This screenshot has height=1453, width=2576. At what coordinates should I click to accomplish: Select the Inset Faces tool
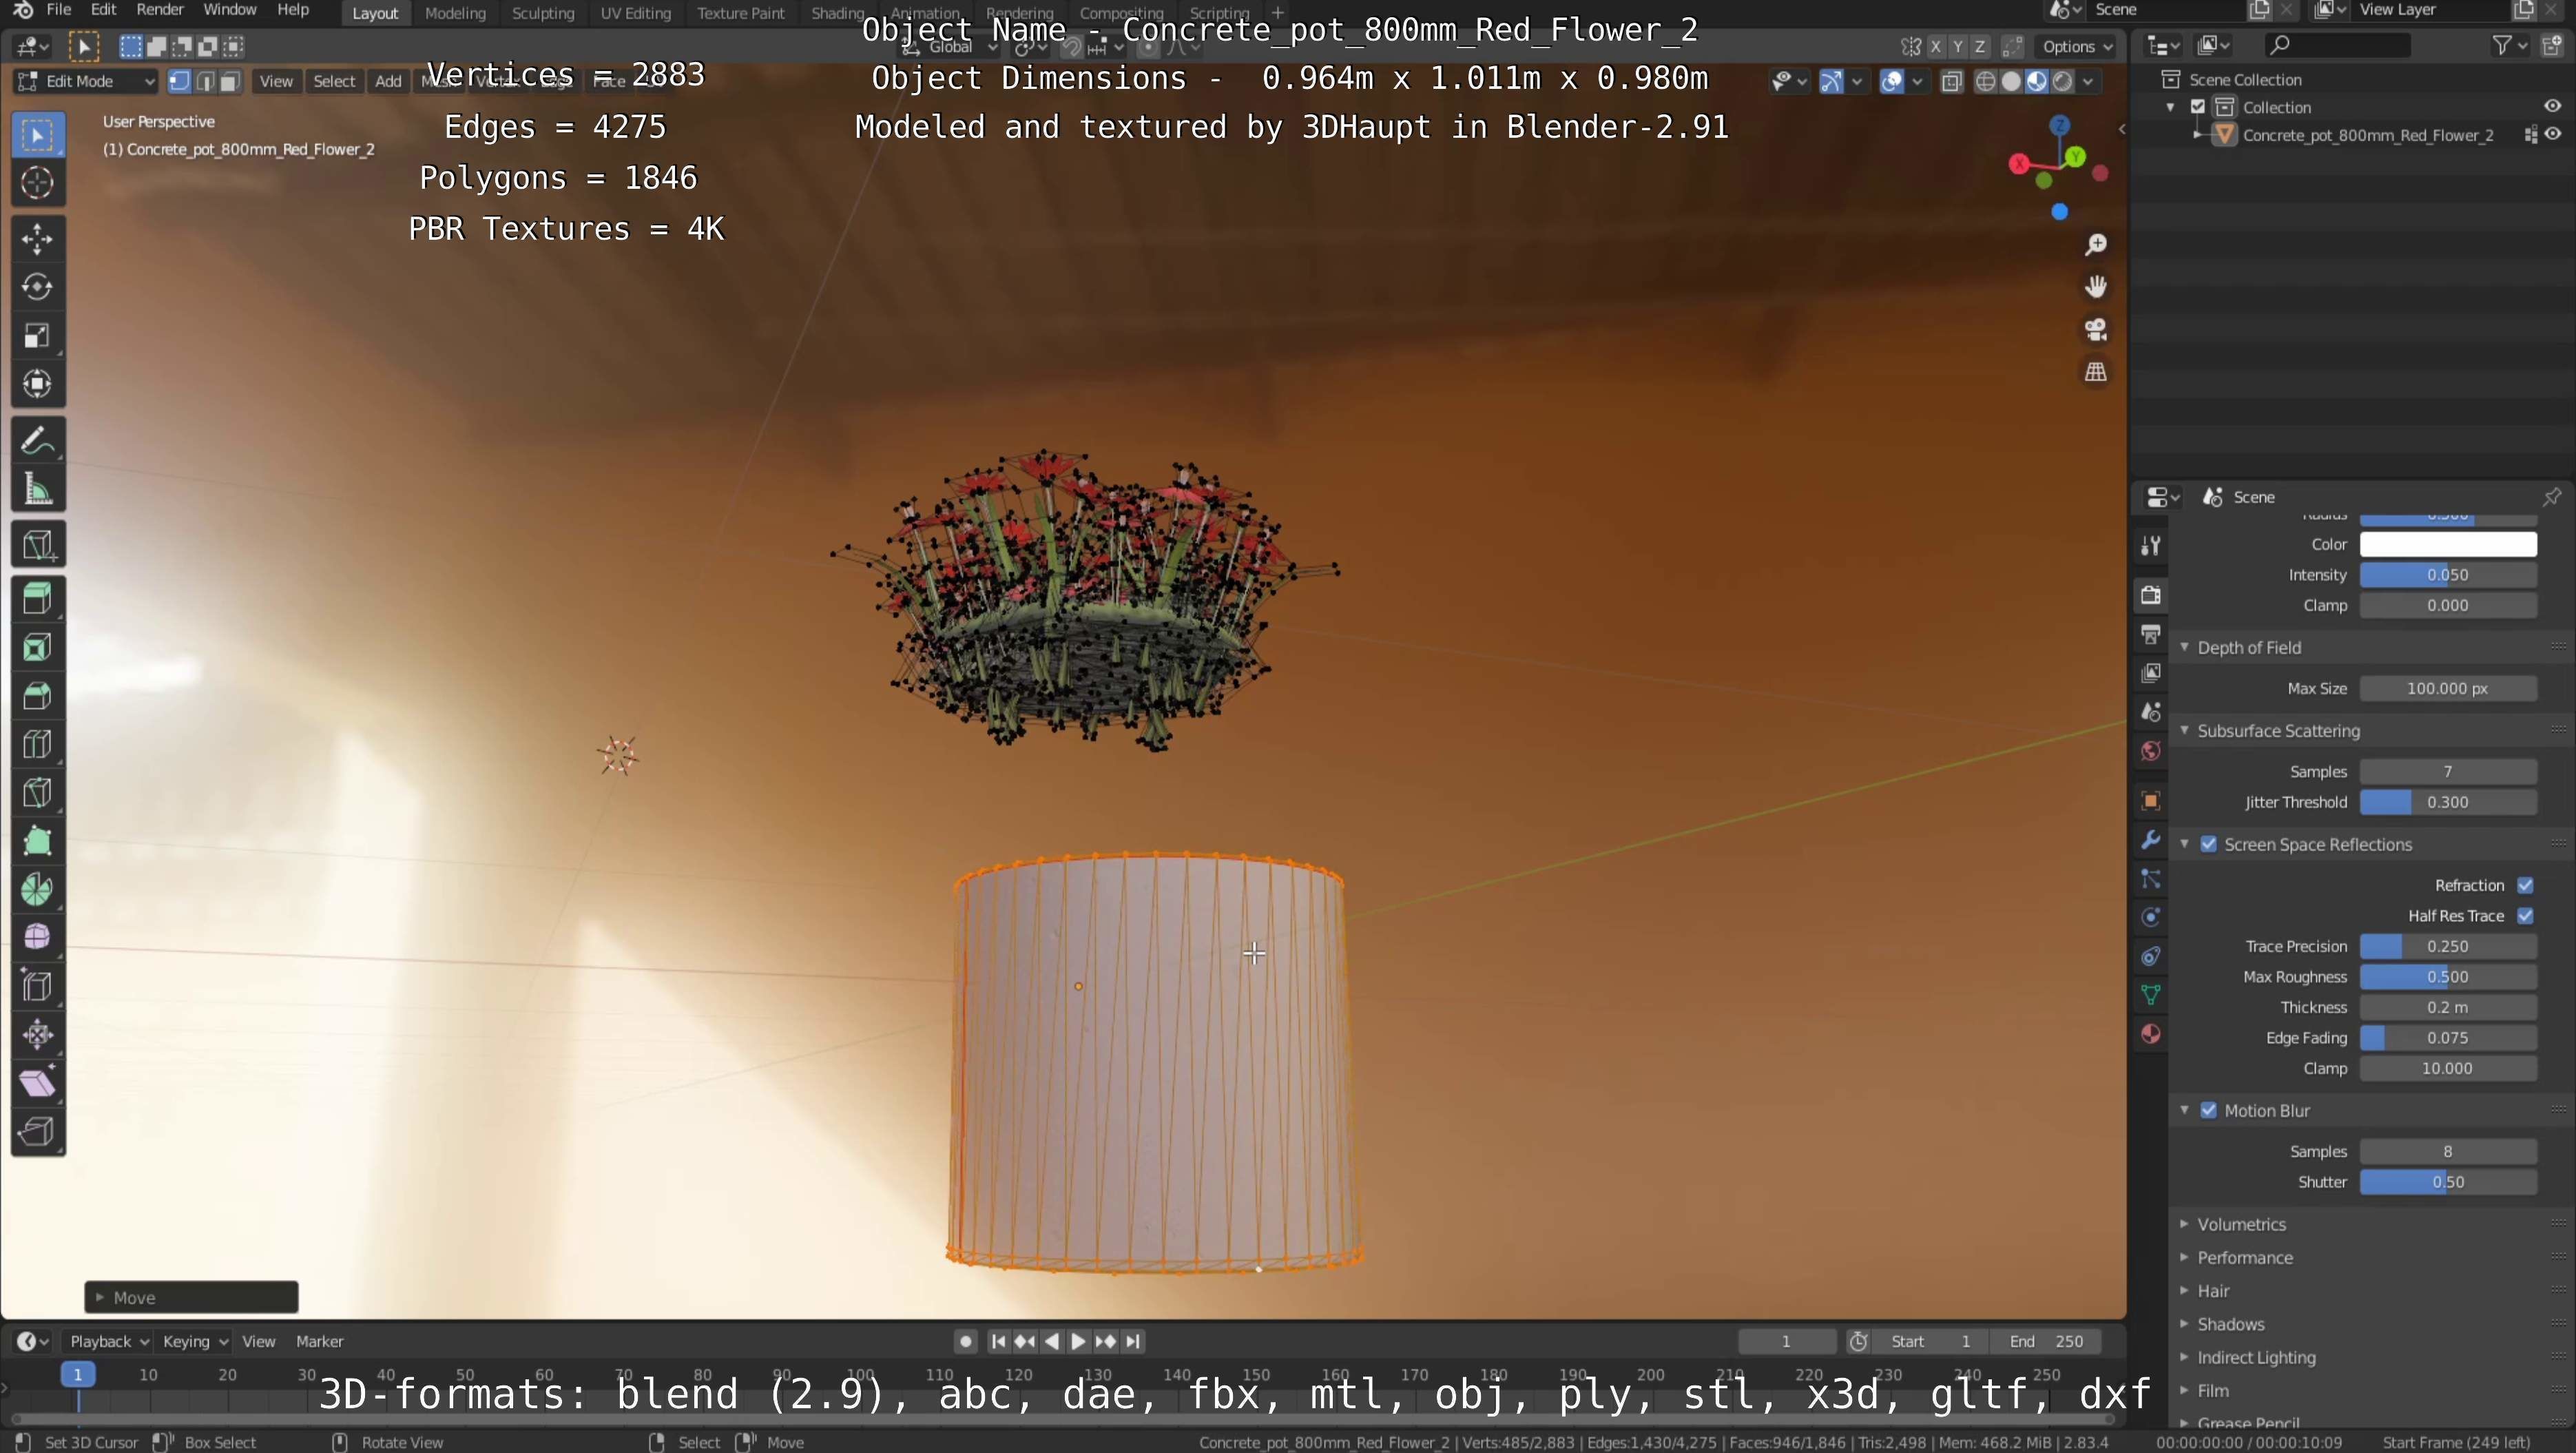38,647
